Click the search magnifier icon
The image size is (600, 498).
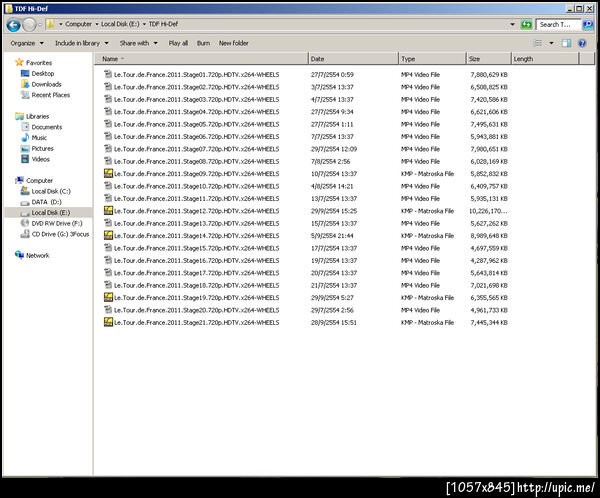coord(587,24)
